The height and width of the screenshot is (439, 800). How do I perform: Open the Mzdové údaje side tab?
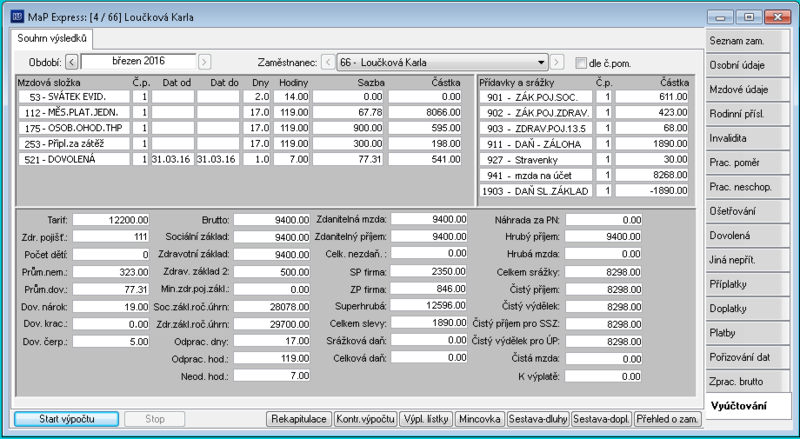pos(748,89)
